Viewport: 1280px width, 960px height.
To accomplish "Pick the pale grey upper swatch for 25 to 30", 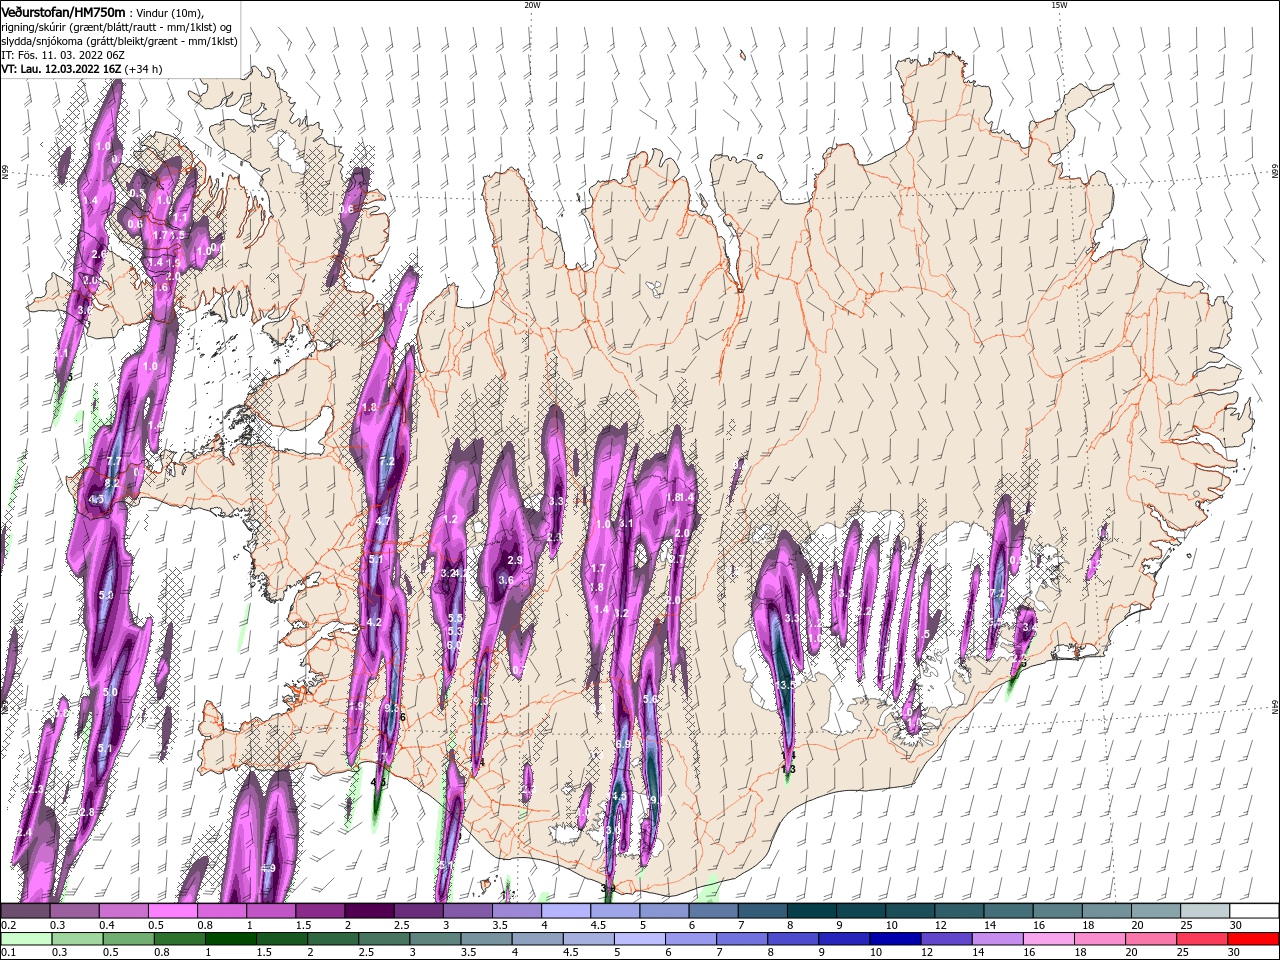I will click(1204, 911).
